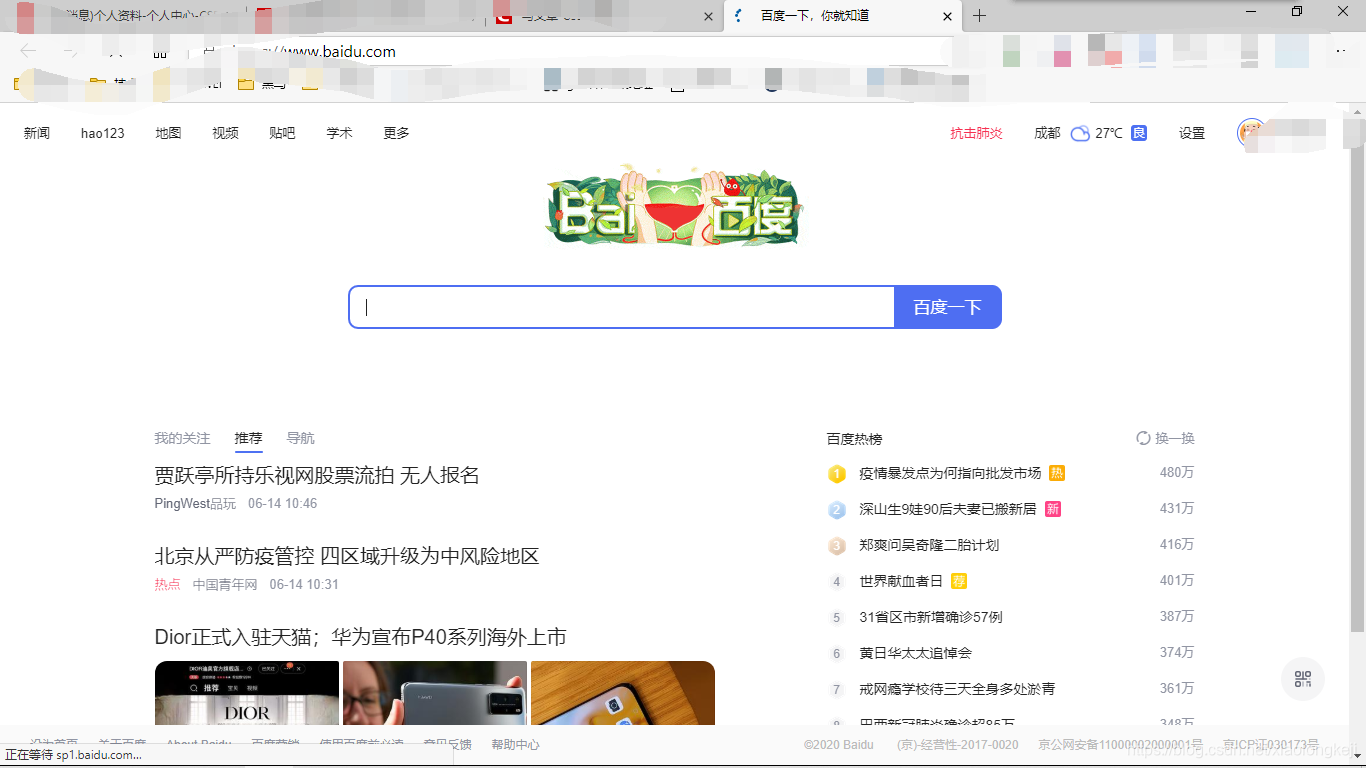Image resolution: width=1366 pixels, height=768 pixels.
Task: Open a new browser tab with plus button
Action: coord(980,15)
